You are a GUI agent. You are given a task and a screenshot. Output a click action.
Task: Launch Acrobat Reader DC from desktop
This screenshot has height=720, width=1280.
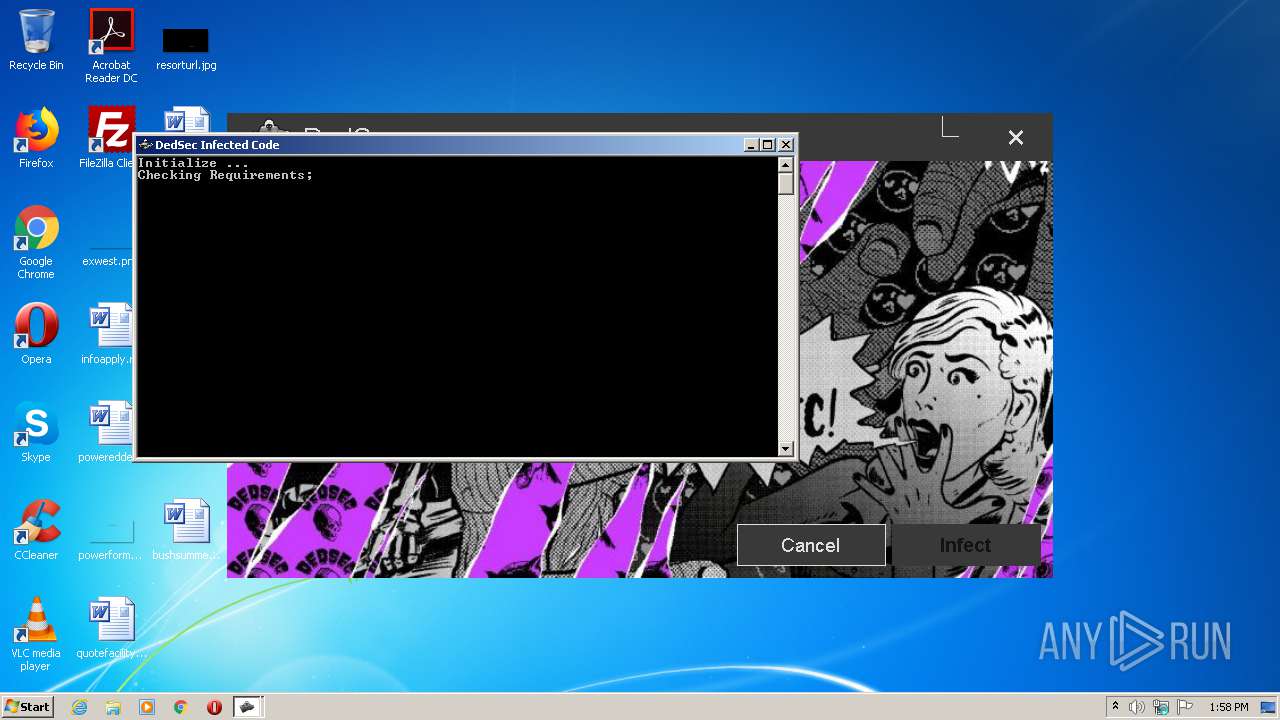(111, 45)
